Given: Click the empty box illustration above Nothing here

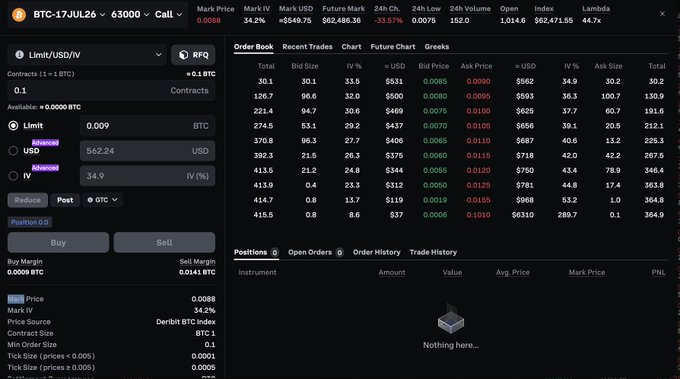Looking at the screenshot, I should 451,320.
